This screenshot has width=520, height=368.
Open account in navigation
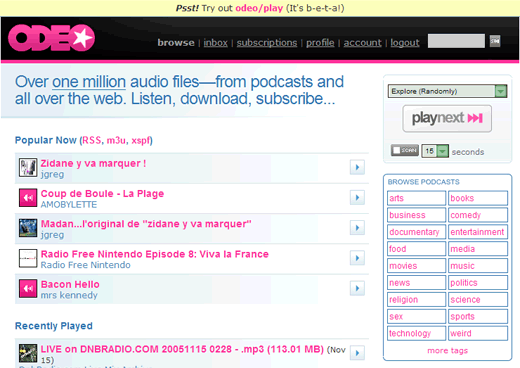[363, 43]
